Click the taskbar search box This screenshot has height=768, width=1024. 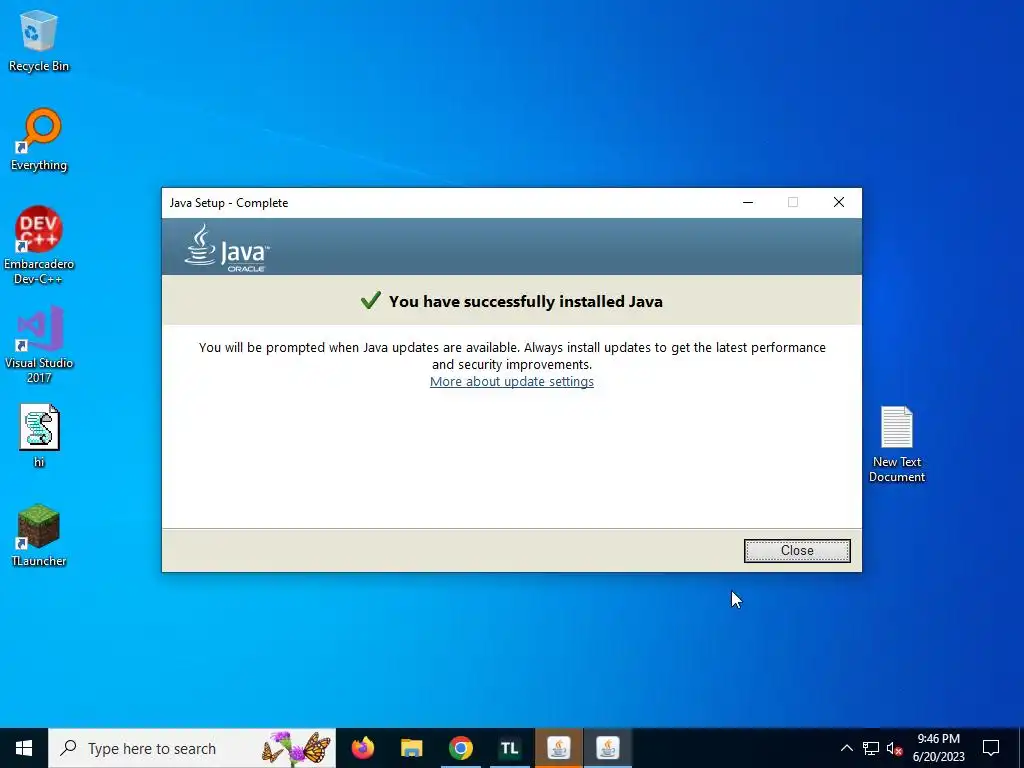(x=192, y=748)
